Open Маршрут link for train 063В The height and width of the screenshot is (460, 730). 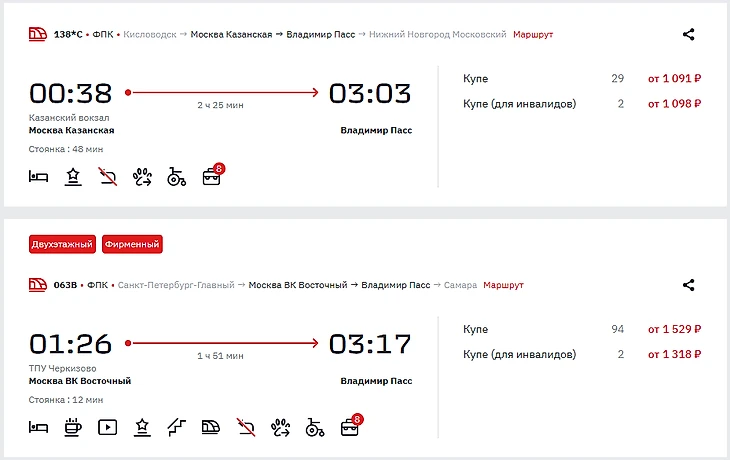503,285
